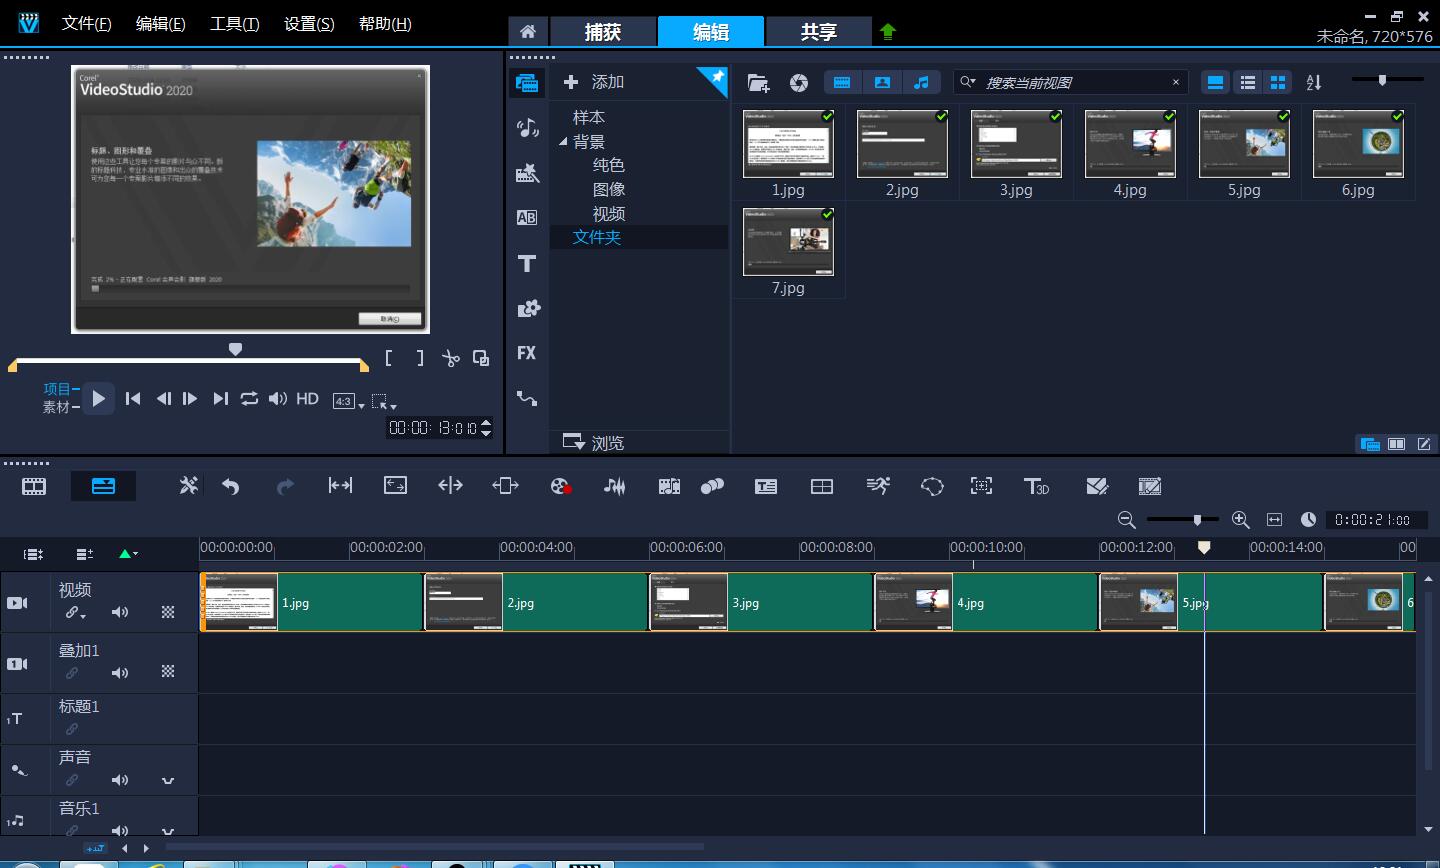Switch to Timeline view mode
The image size is (1440, 868).
(x=103, y=487)
